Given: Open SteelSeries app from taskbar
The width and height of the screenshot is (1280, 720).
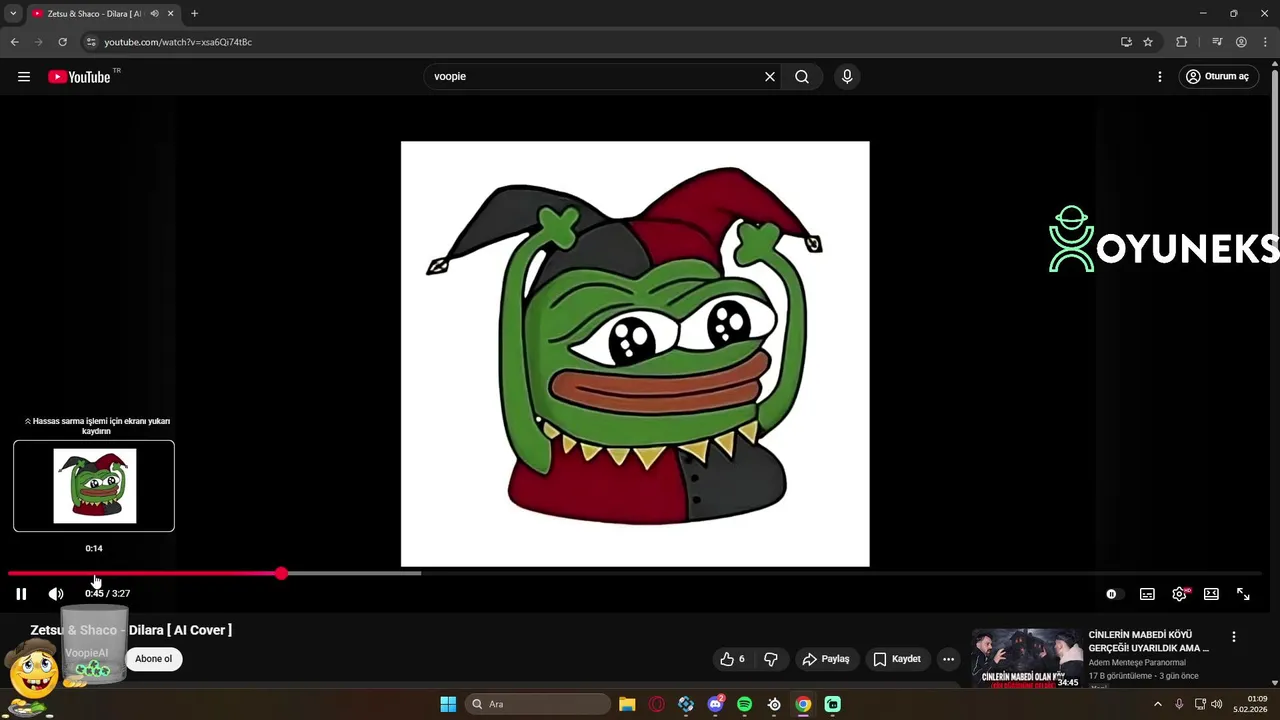Looking at the screenshot, I should click(x=774, y=704).
